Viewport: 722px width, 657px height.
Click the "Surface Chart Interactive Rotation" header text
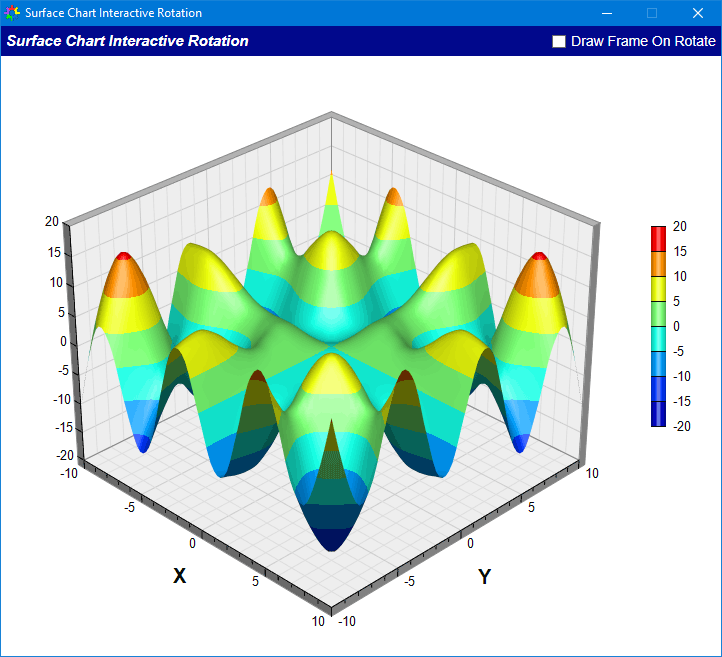click(x=128, y=41)
